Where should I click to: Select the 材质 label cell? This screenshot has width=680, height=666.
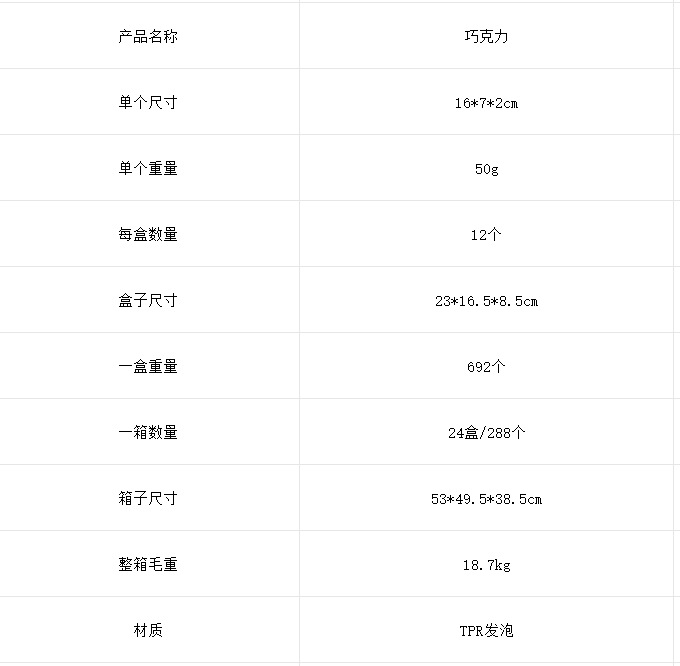[148, 629]
